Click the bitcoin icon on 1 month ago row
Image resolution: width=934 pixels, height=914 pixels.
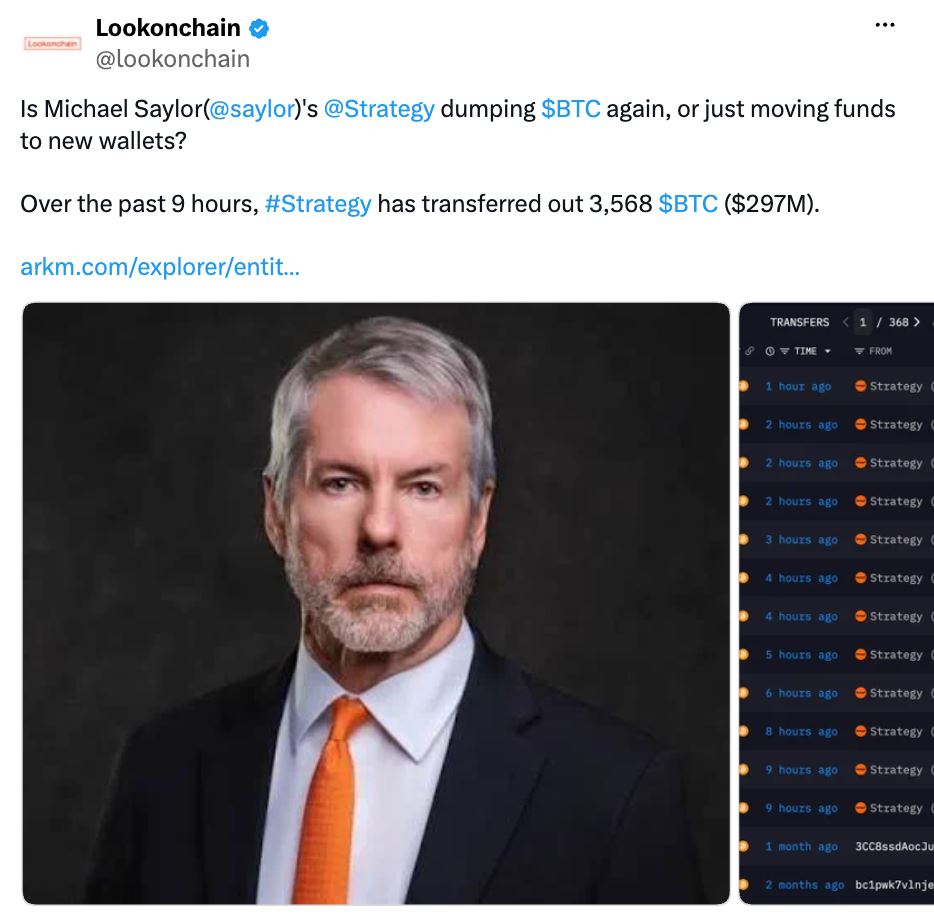743,846
